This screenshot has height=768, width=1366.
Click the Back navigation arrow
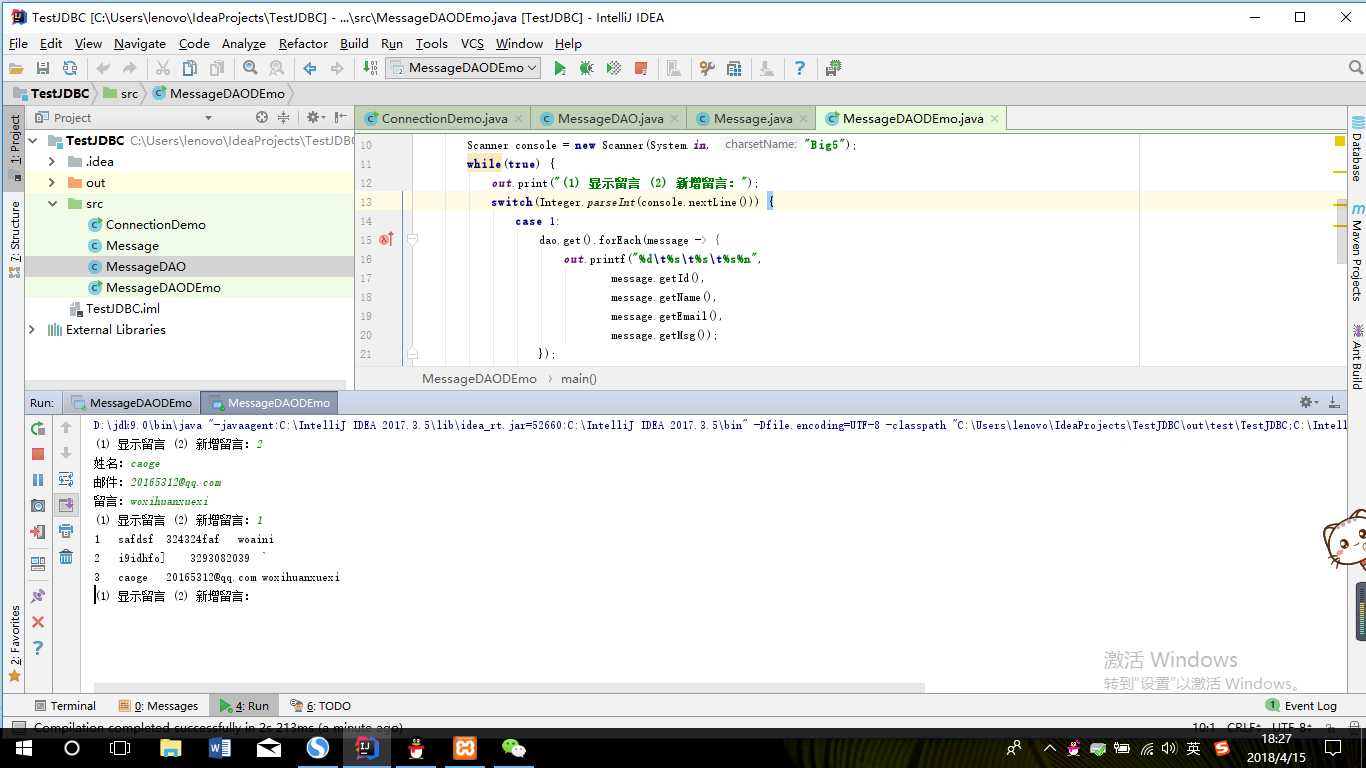(310, 68)
